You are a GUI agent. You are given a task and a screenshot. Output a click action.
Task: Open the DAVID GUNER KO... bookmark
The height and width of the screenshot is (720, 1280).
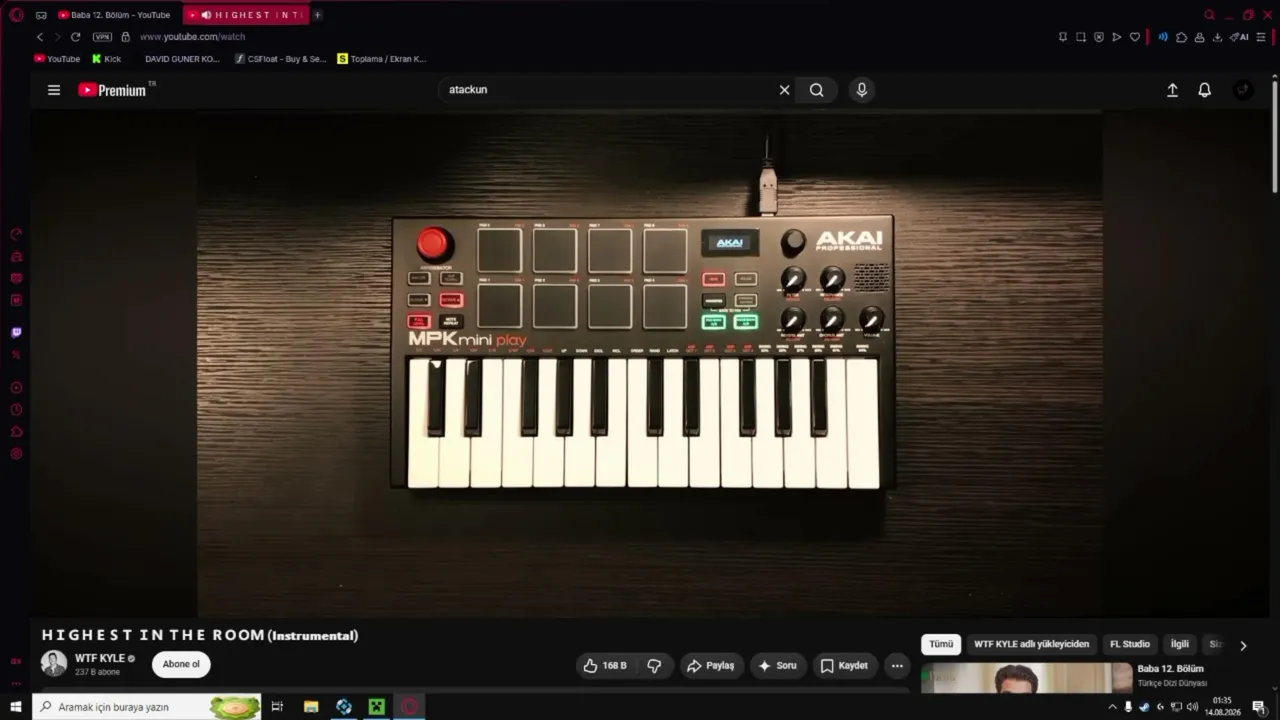pyautogui.click(x=182, y=59)
